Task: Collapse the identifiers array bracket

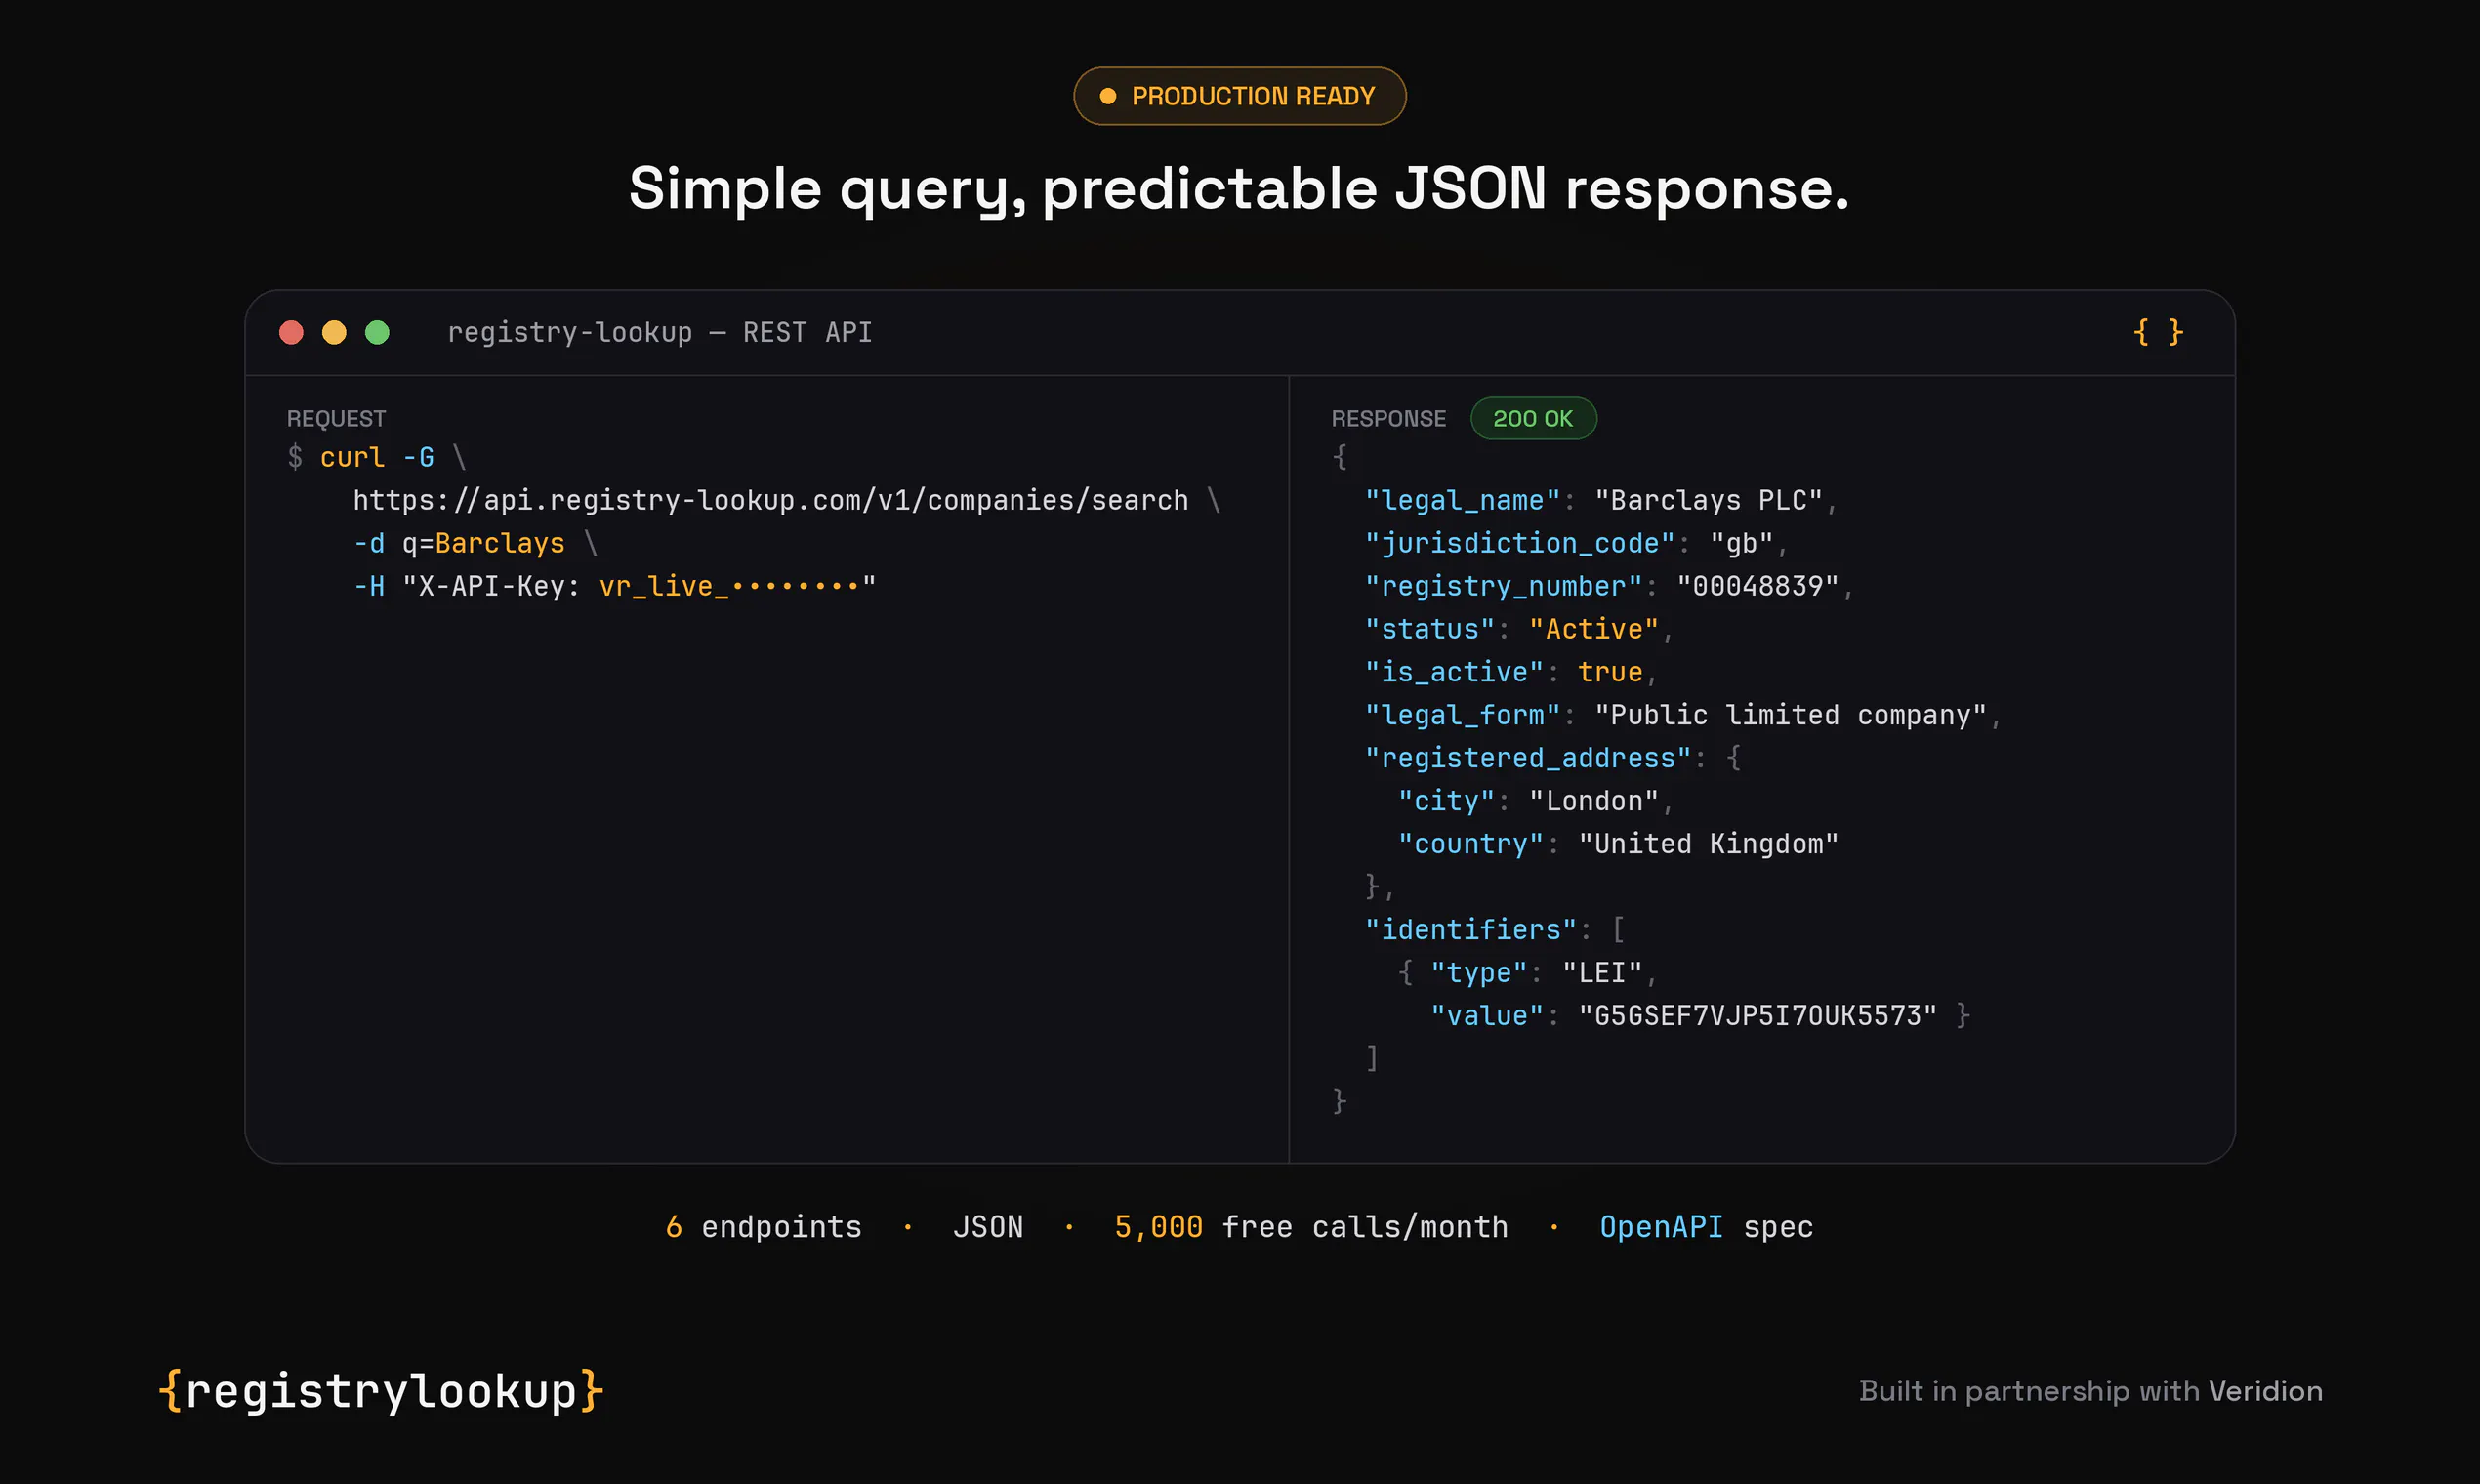Action: point(1618,930)
